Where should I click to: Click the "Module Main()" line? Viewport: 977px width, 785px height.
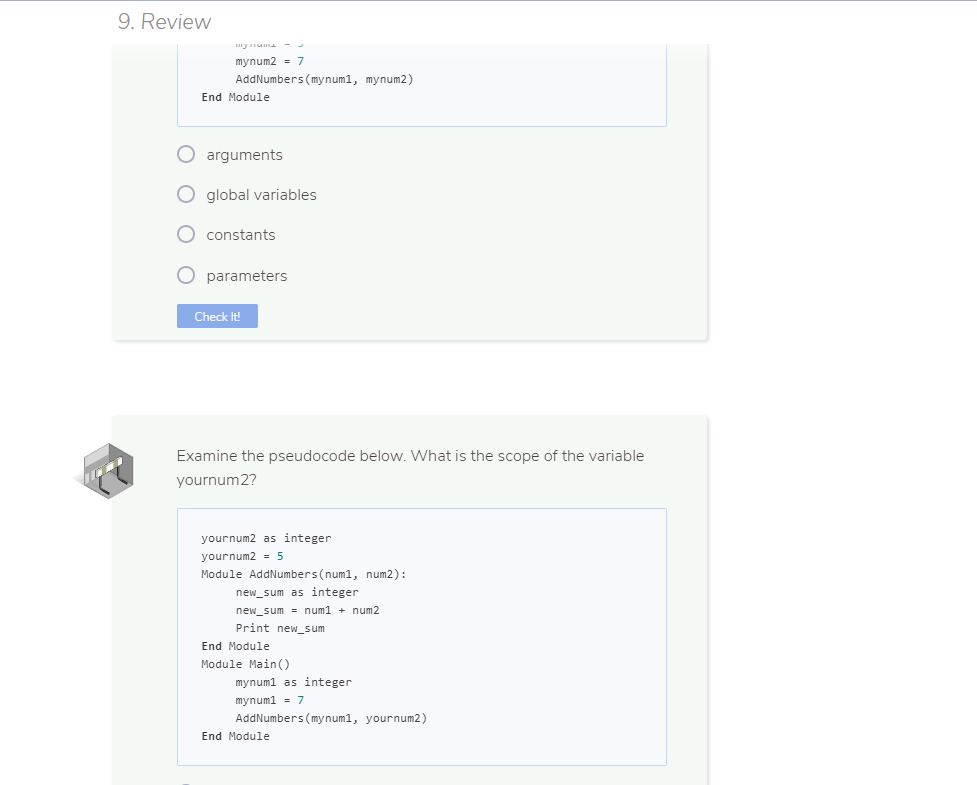[247, 664]
